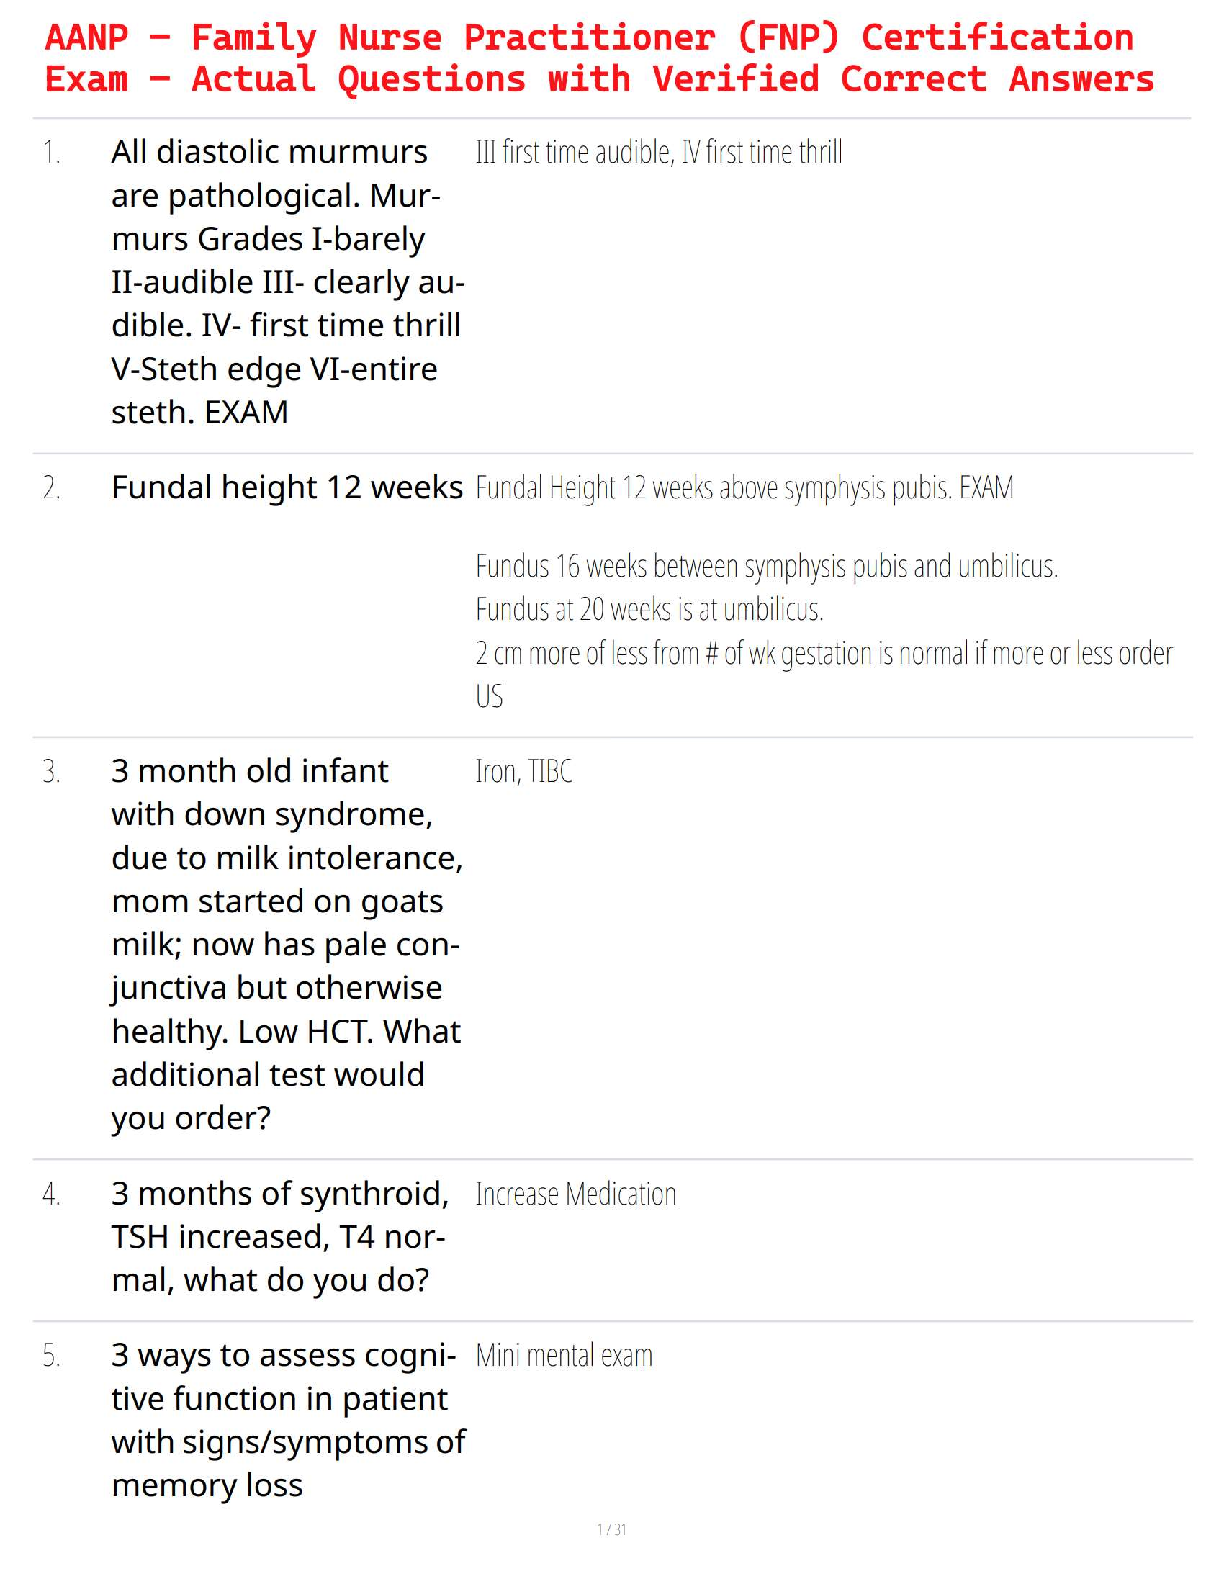Screen dimensions: 1224x1584
Task: Click the 'Fundus 16 weeks' answer line
Action: 766,567
